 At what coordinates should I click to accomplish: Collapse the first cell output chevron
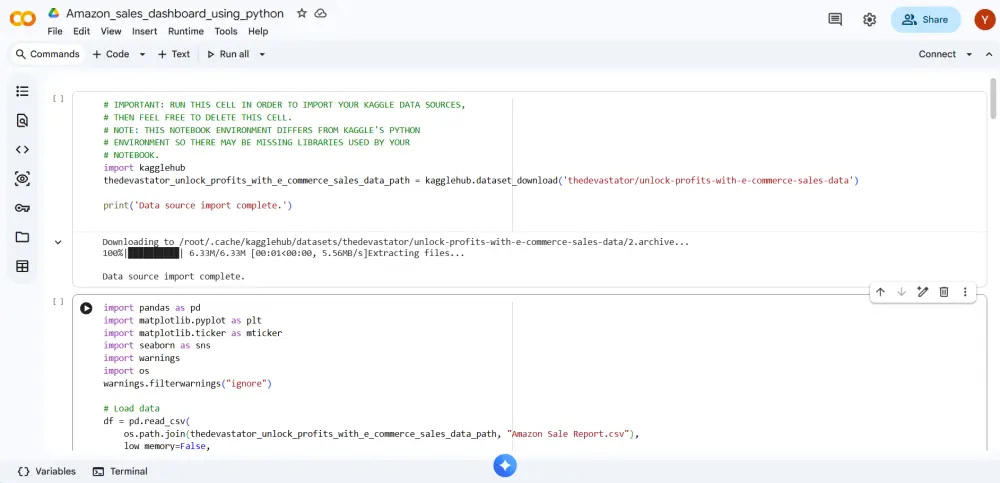[x=58, y=242]
